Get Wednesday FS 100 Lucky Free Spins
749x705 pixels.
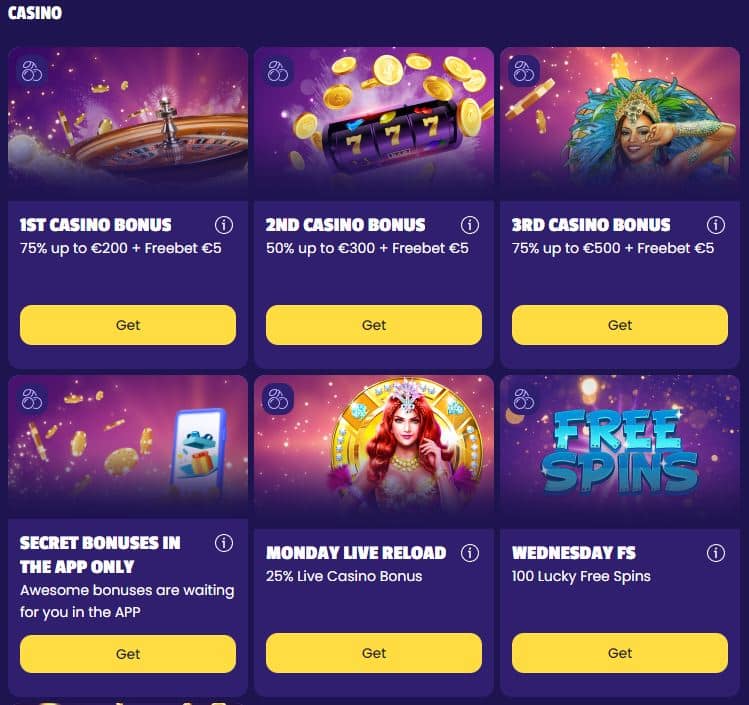[620, 653]
